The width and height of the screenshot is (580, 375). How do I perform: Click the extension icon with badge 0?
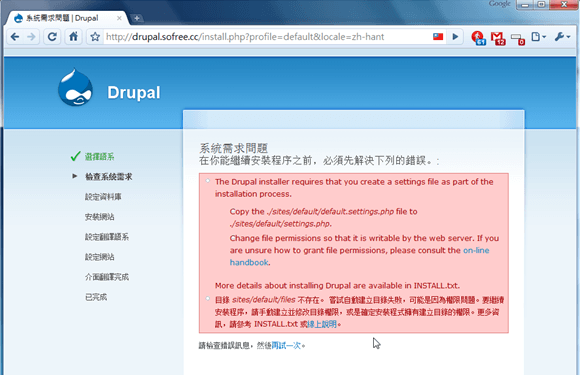click(517, 38)
